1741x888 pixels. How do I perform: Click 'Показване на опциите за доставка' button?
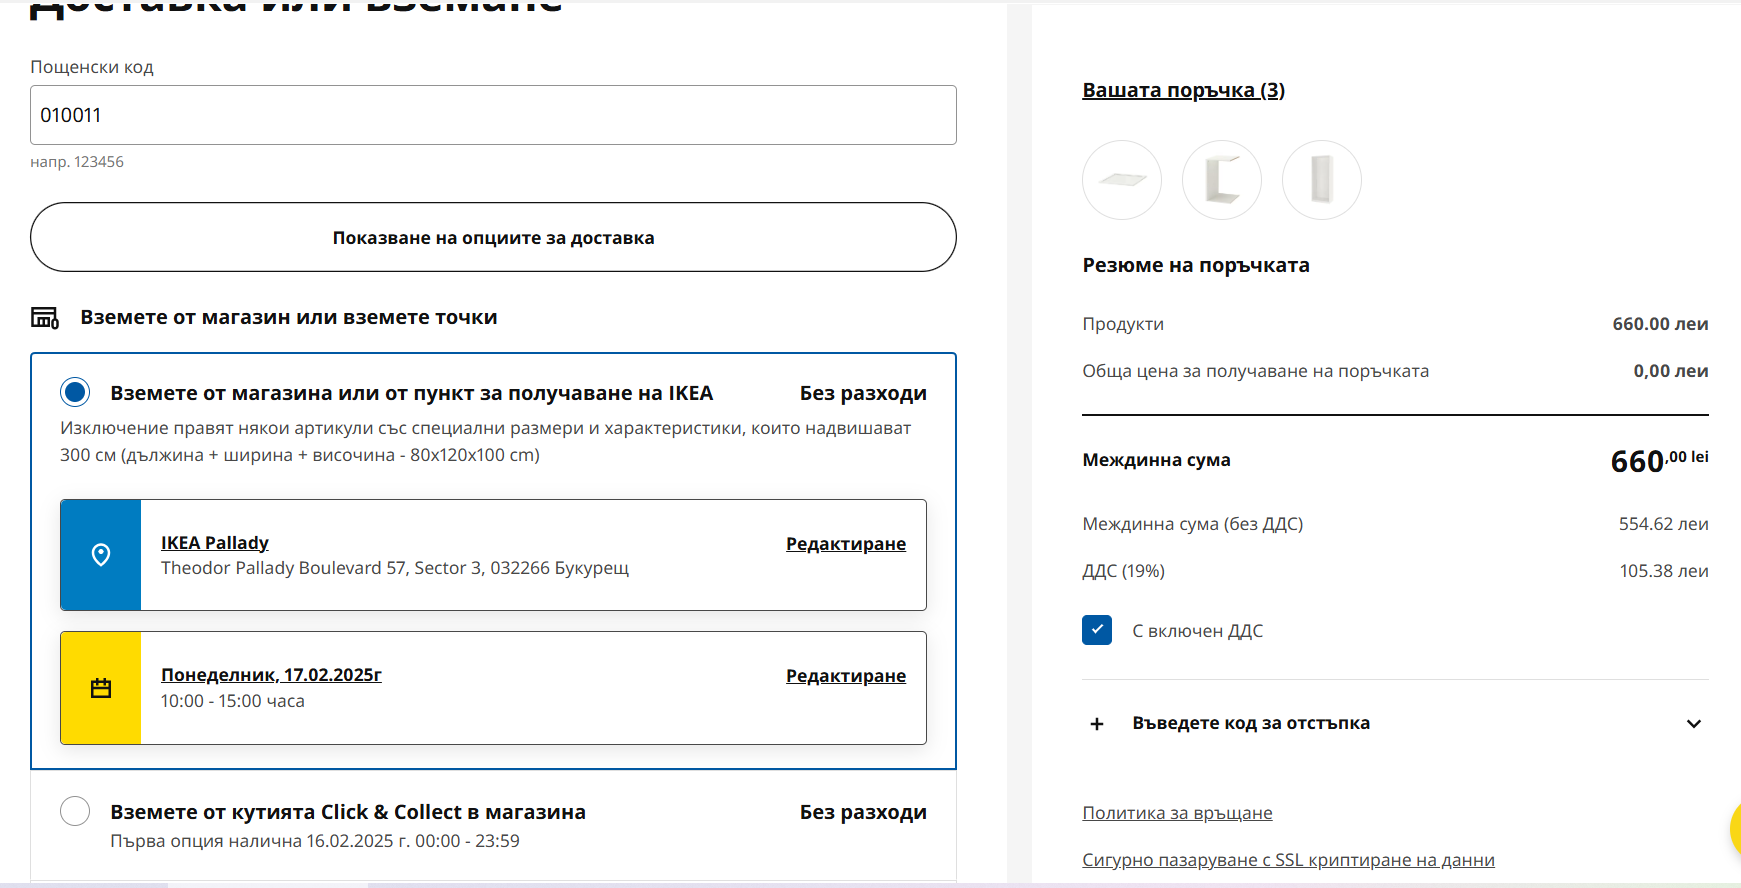pos(493,237)
